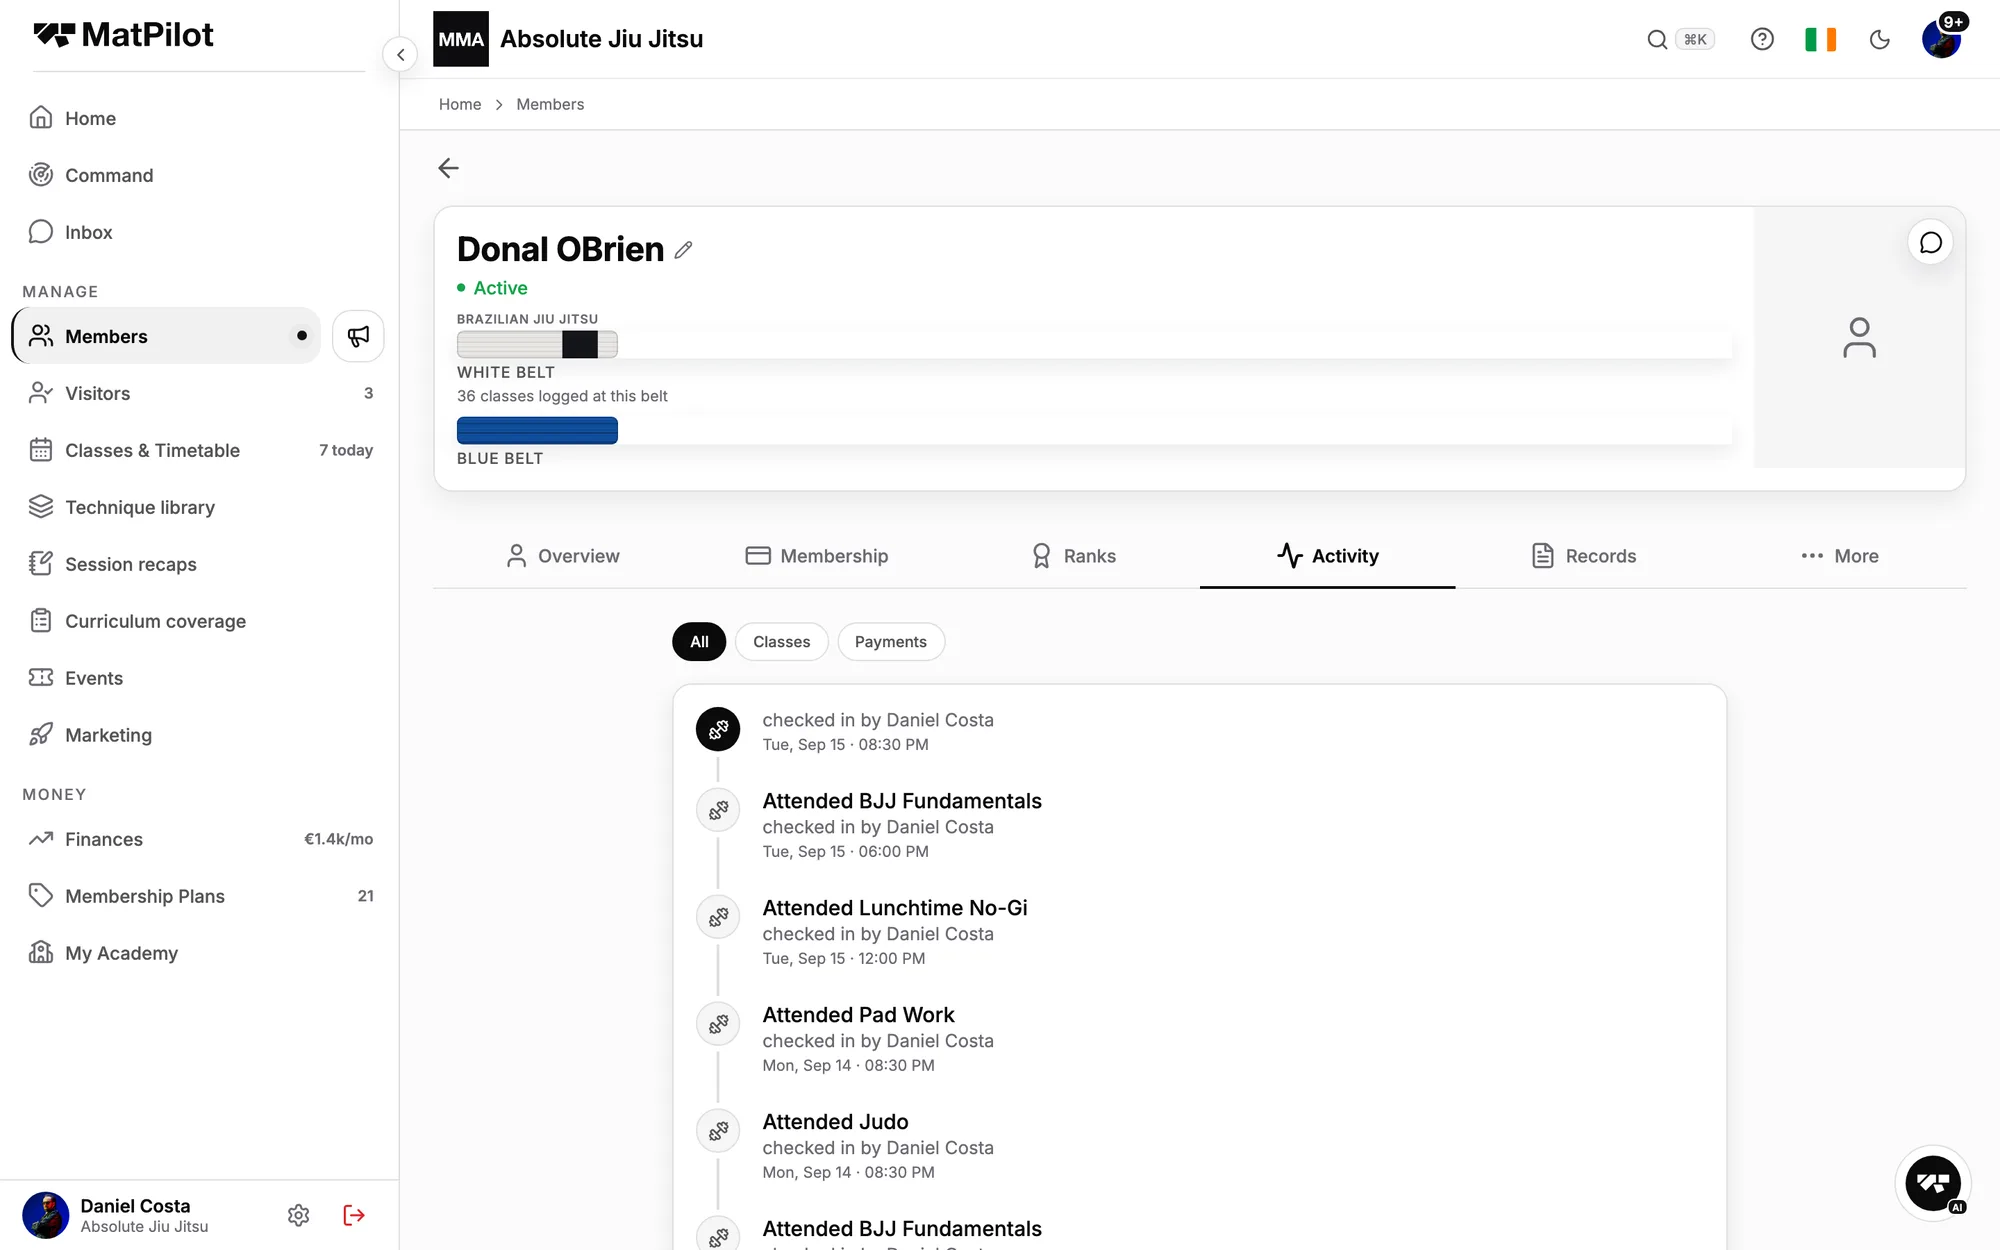The width and height of the screenshot is (2000, 1250).
Task: Open the help question mark icon
Action: click(1762, 39)
